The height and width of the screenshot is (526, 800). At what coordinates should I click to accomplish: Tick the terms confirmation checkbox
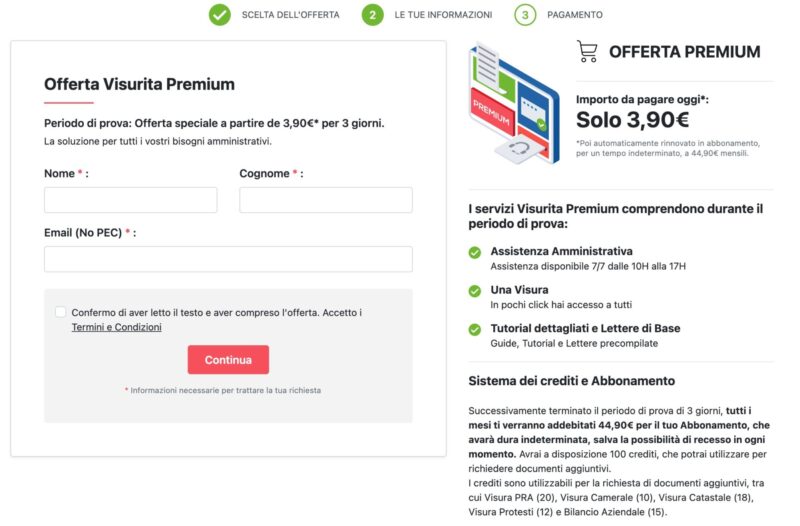tap(61, 312)
